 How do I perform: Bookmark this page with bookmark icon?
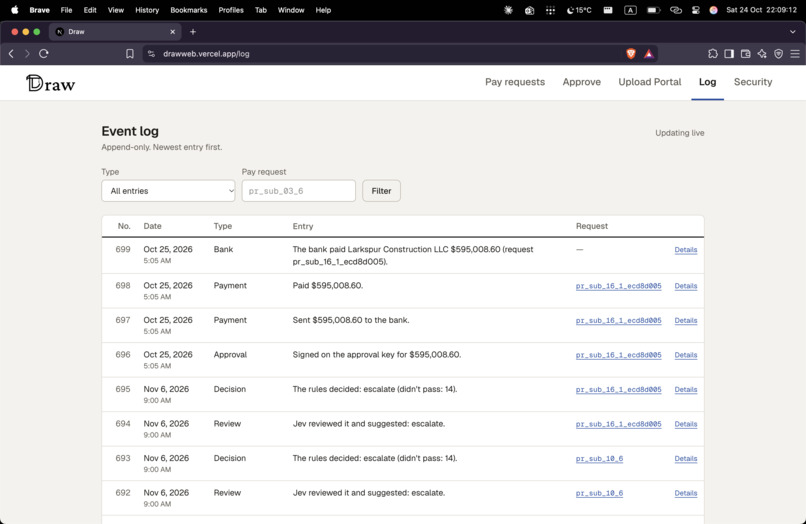click(x=130, y=53)
